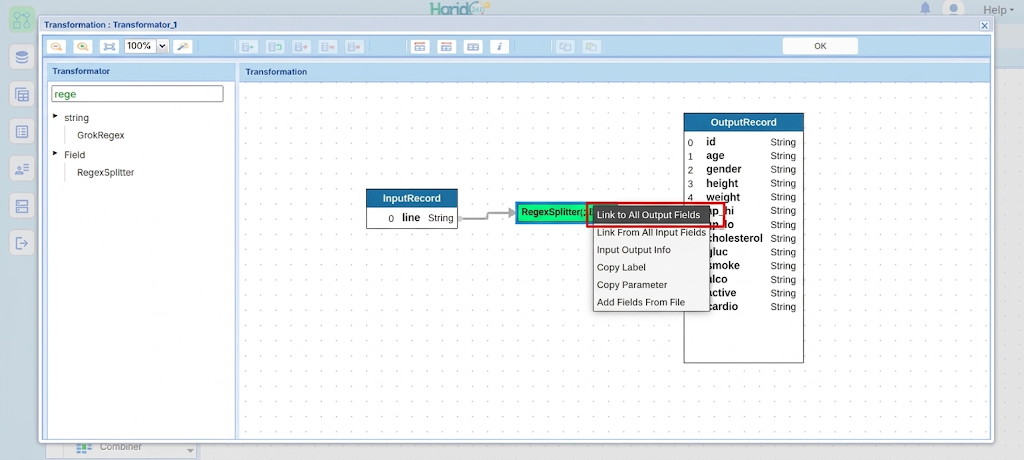Select Input Output Info menu entry
The height and width of the screenshot is (460, 1024).
[651, 250]
